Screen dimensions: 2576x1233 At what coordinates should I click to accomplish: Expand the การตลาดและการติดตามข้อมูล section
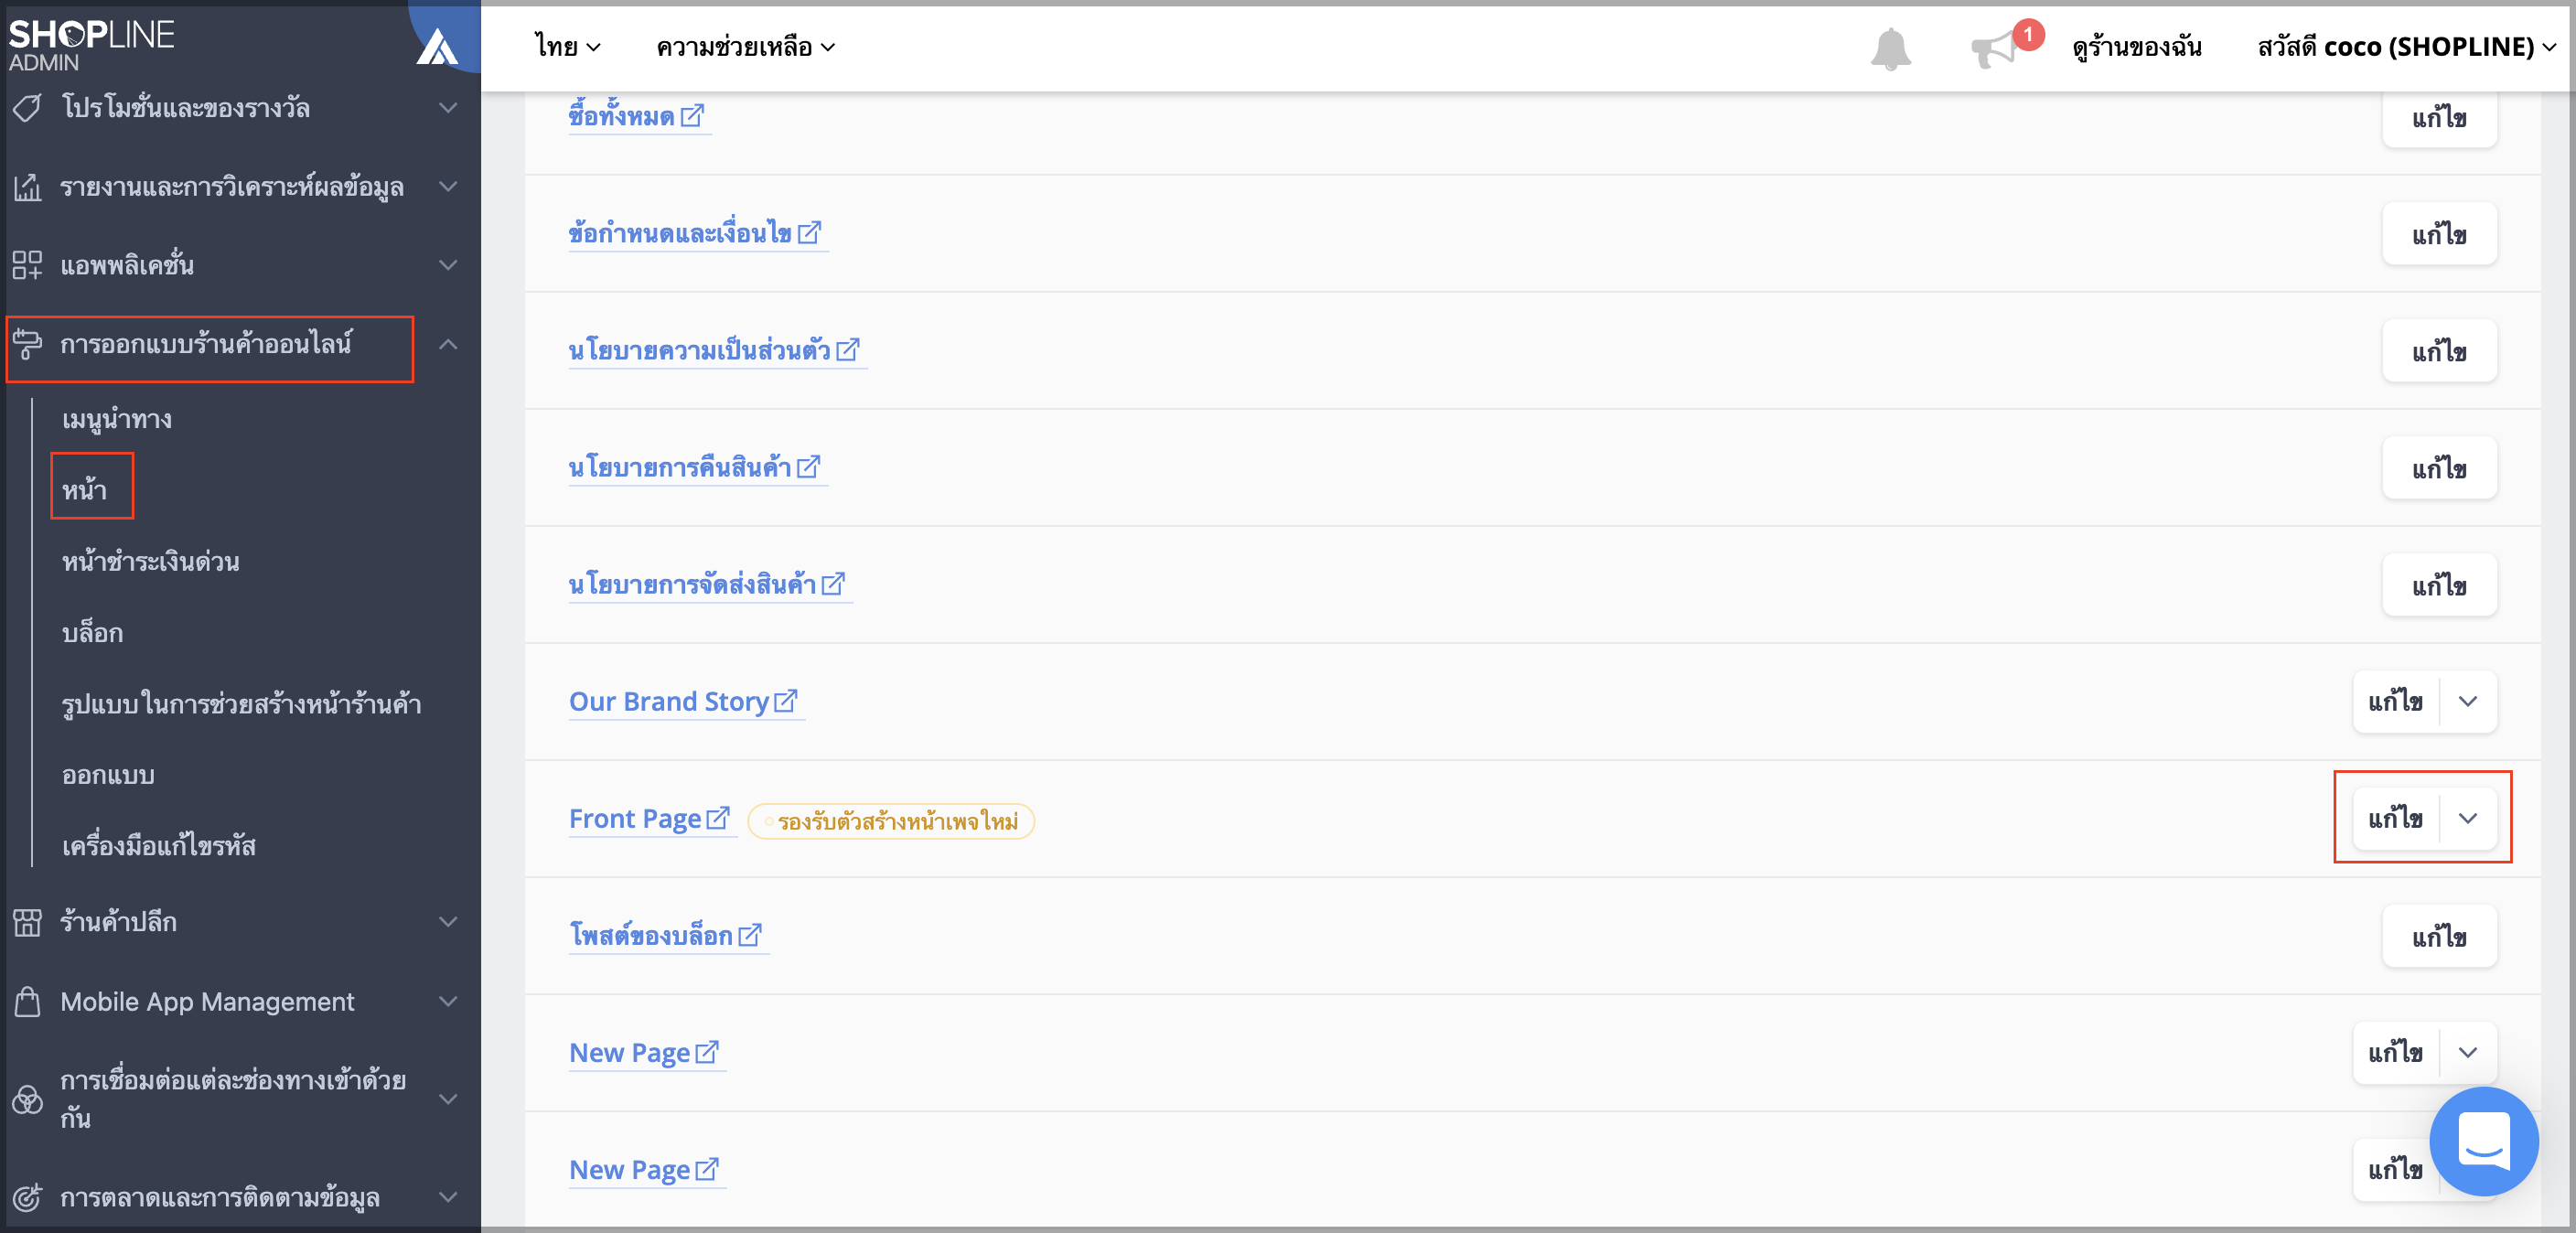(x=449, y=1197)
